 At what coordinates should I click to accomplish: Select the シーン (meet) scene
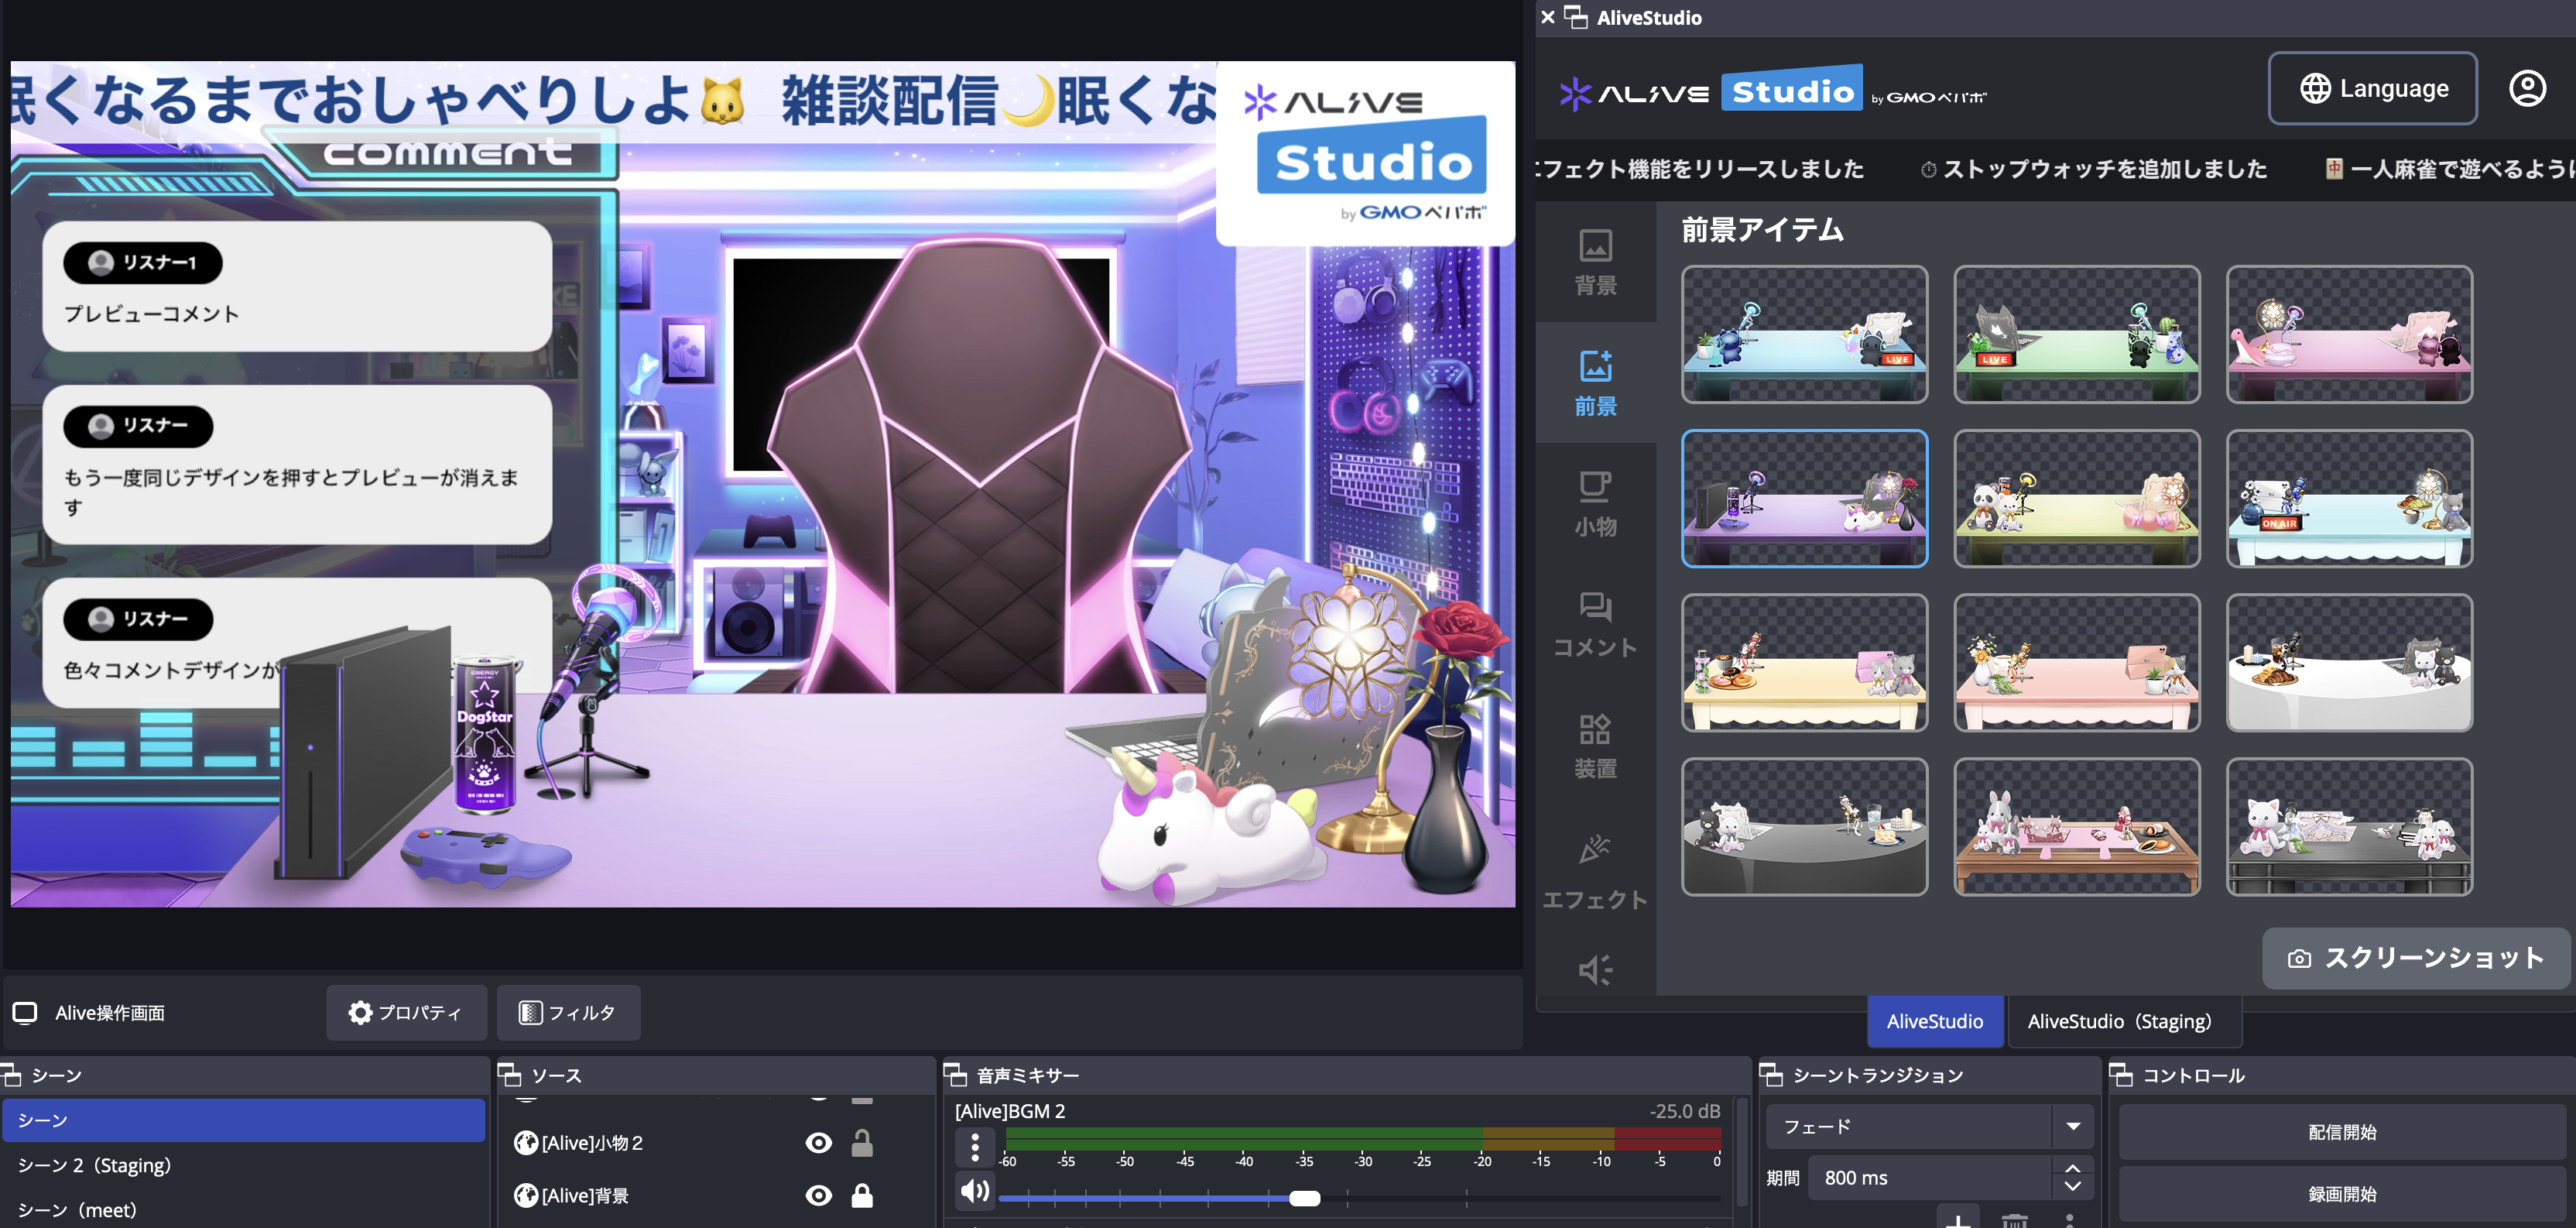click(243, 1210)
